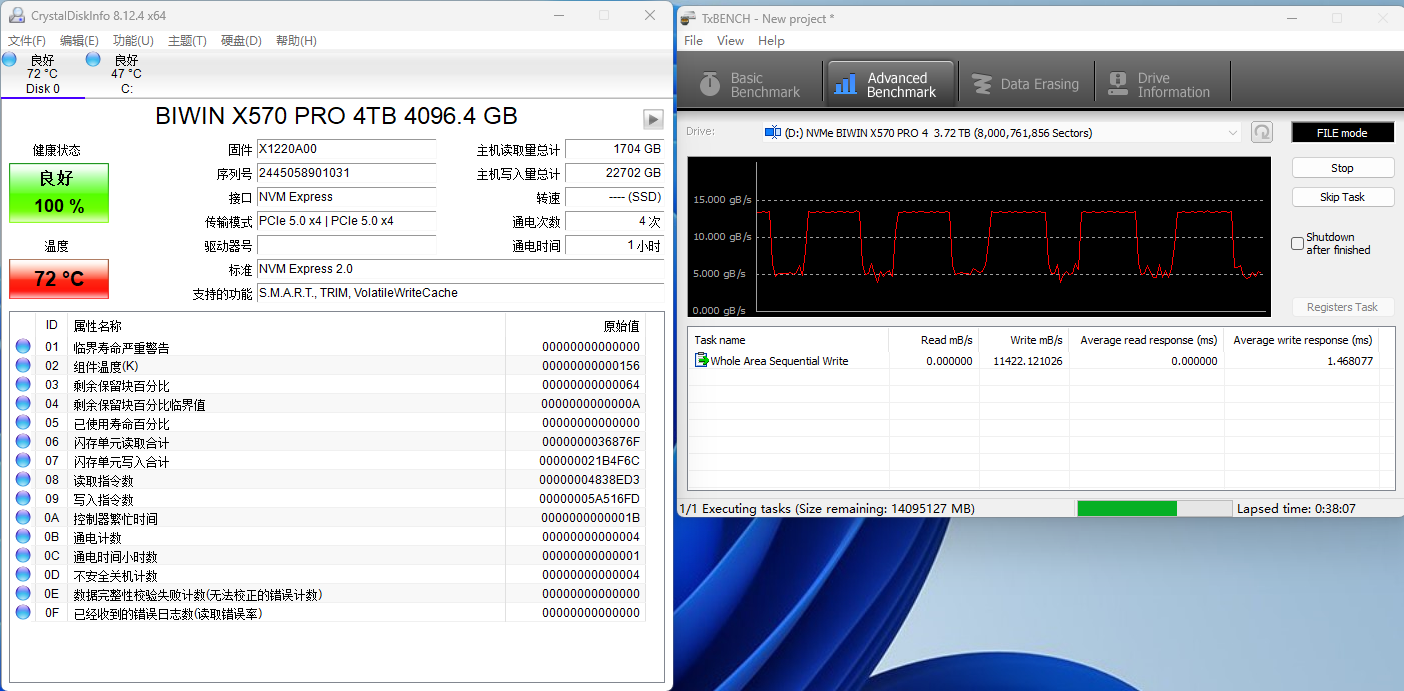Select the C: drive status orb
Viewport: 1404px width, 691px height.
tap(93, 60)
